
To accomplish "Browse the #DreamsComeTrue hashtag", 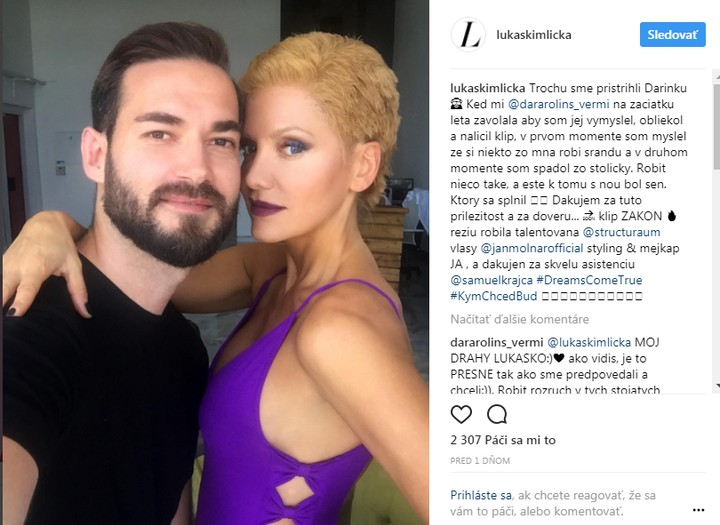I will click(589, 280).
